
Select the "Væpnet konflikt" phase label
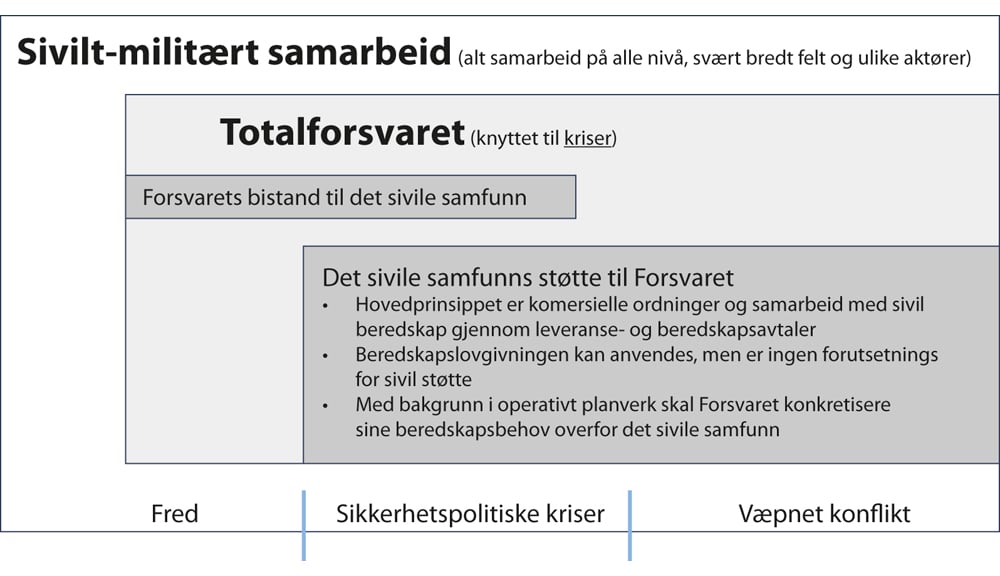pos(825,514)
